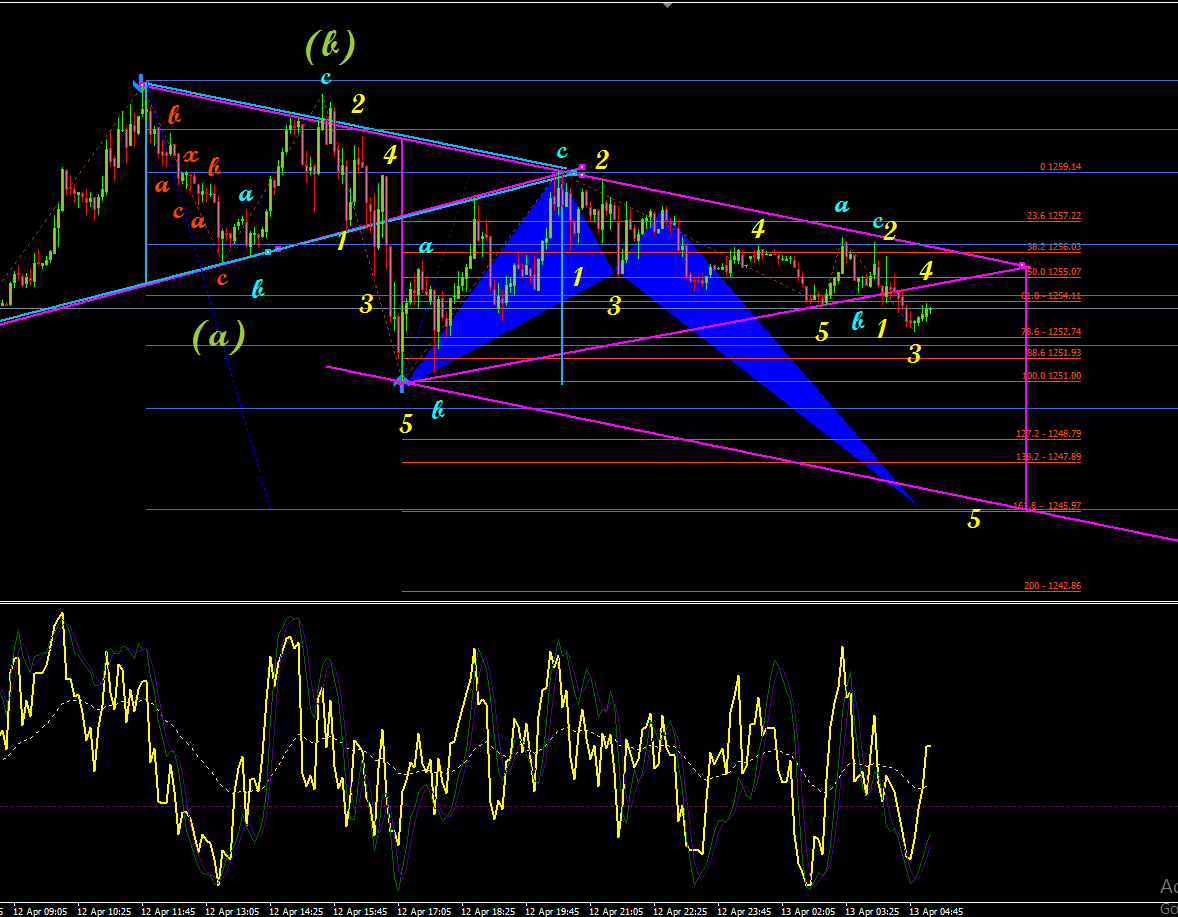Select the magenta anchor handle at triangle apex
This screenshot has width=1178, height=917.
point(1022,266)
